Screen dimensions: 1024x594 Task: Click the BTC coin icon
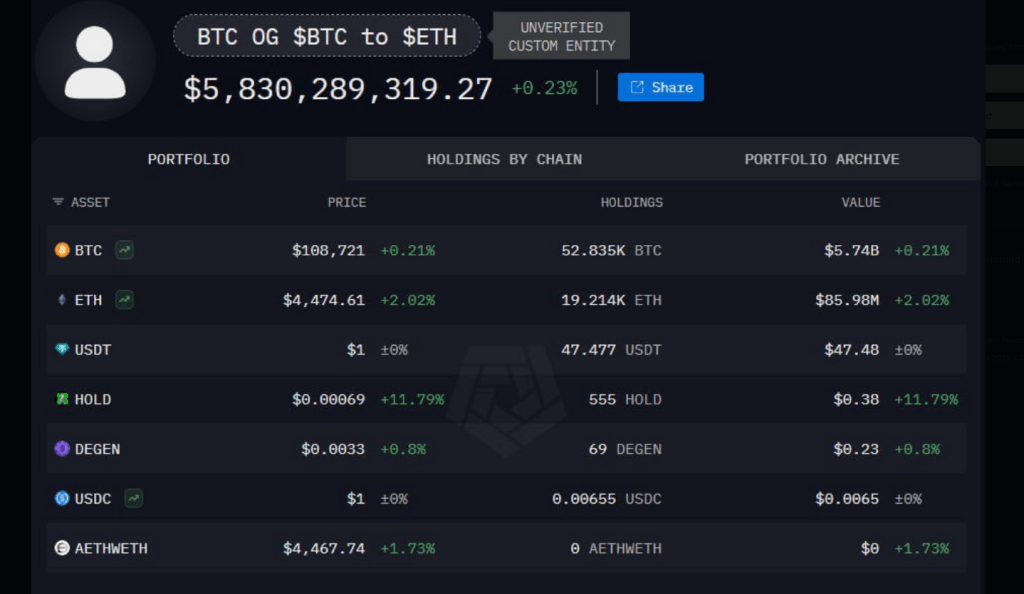[62, 250]
